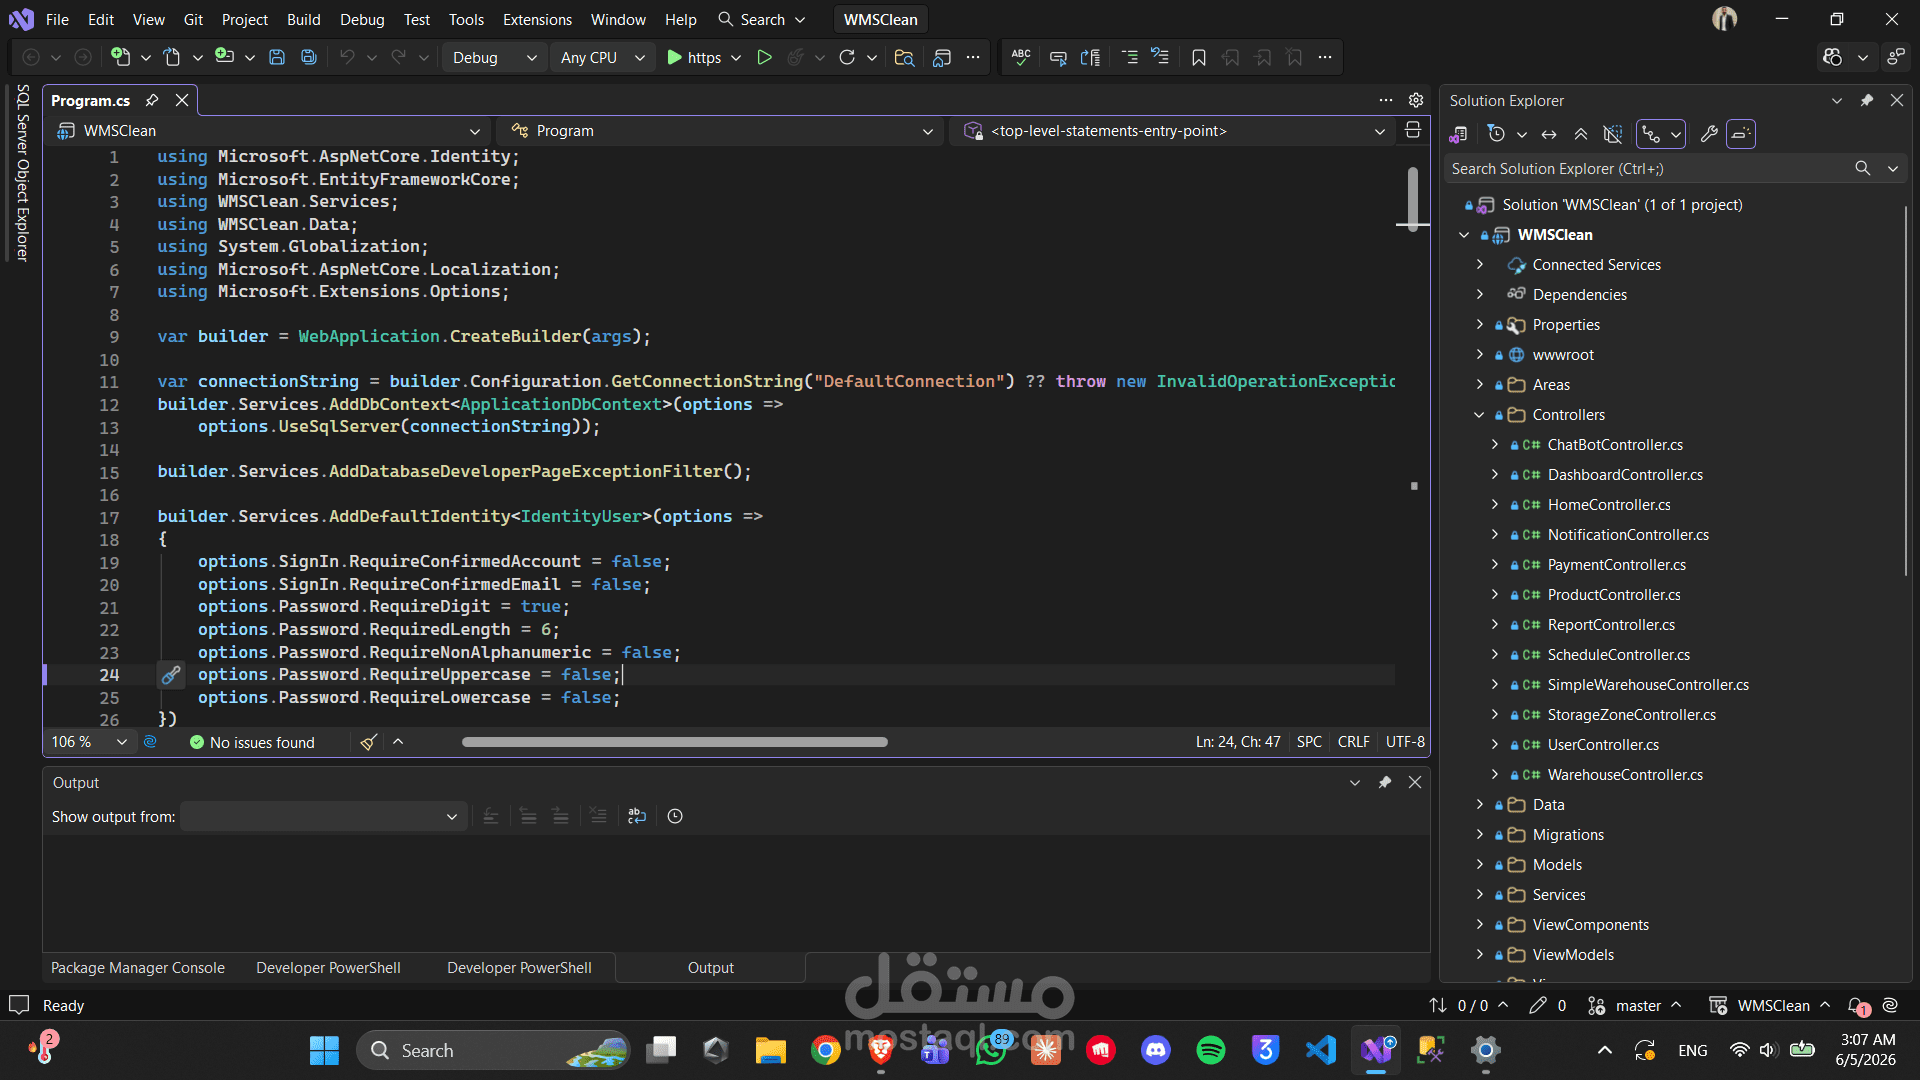Image resolution: width=1920 pixels, height=1080 pixels.
Task: Switch to the Package Manager Console tab
Action: (138, 967)
